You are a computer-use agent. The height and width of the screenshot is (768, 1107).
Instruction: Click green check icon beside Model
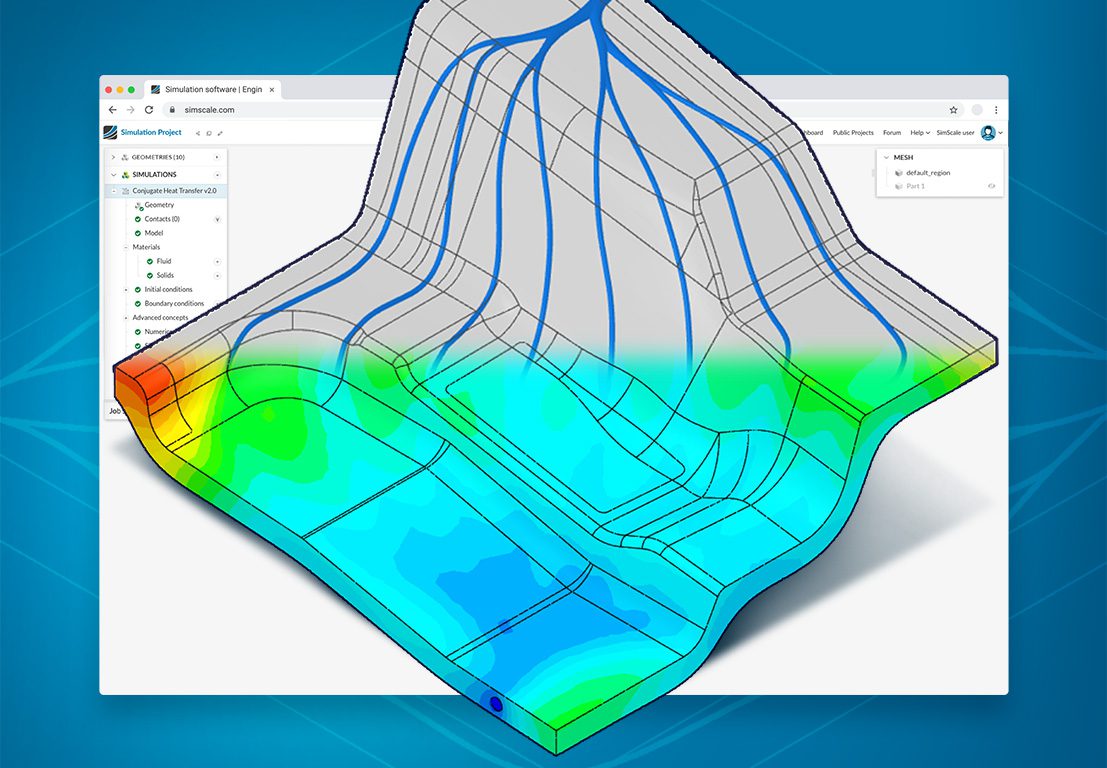138,233
